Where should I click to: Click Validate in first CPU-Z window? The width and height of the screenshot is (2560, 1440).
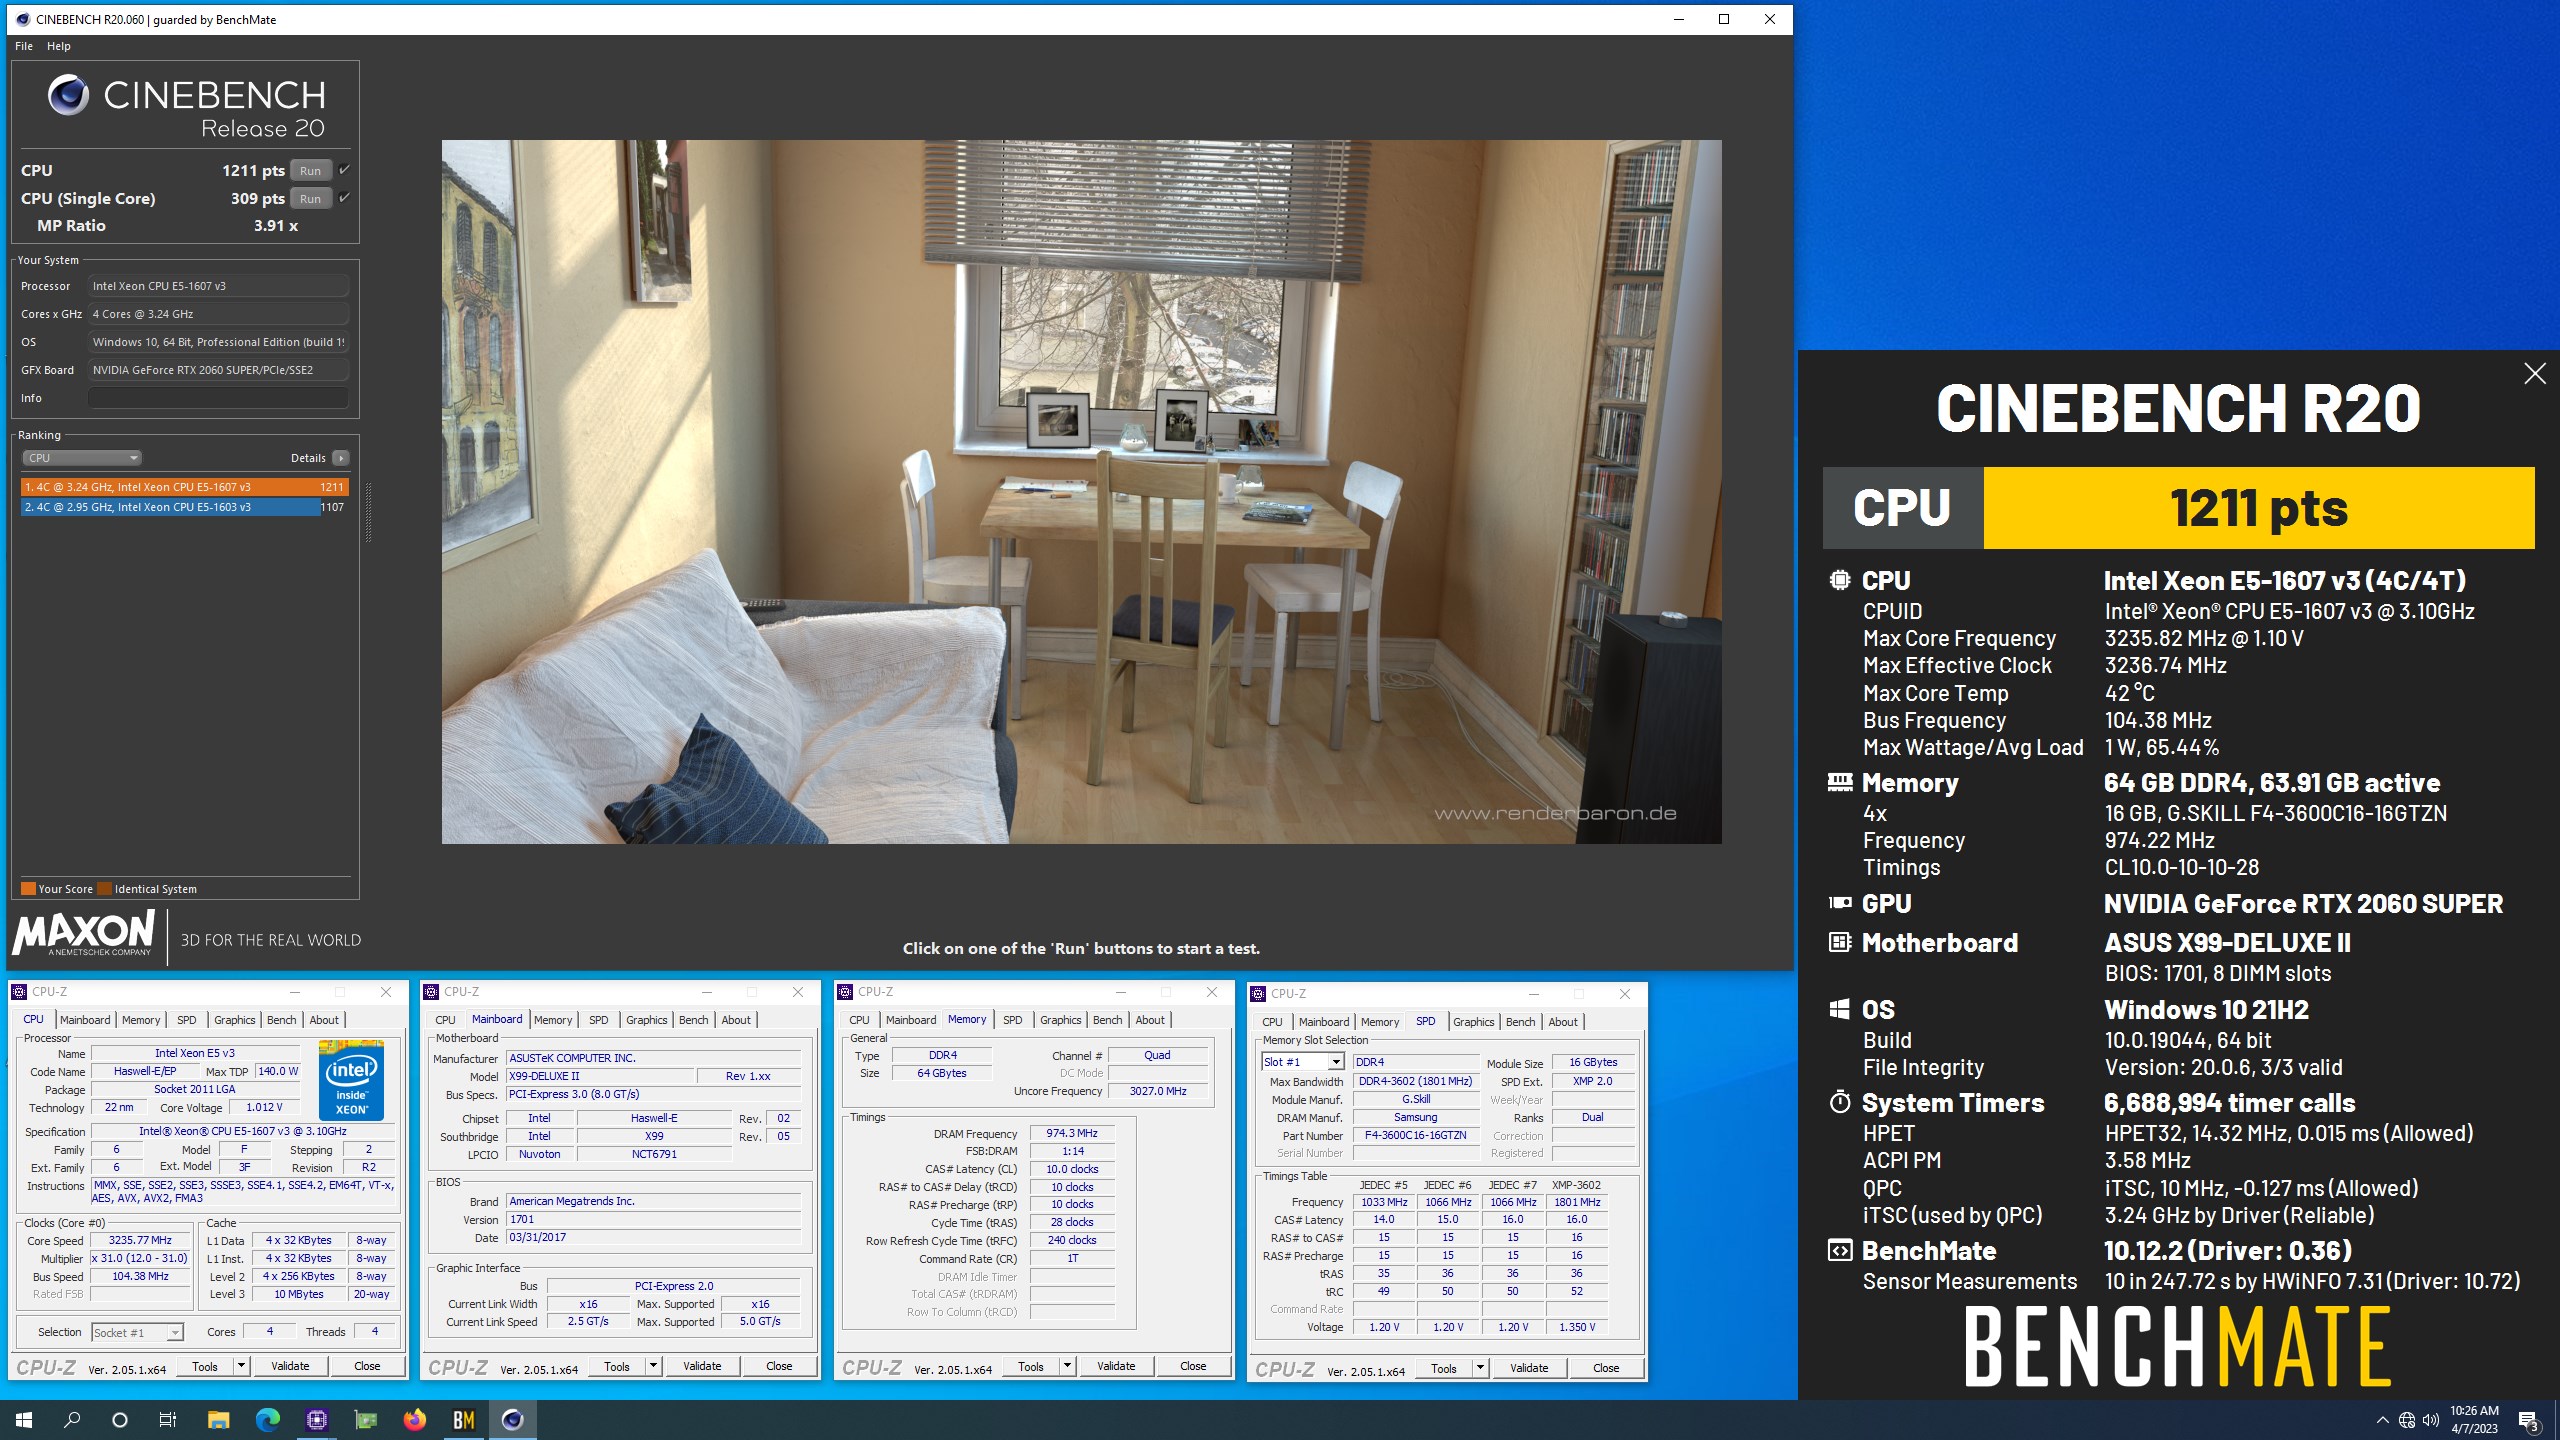pos(290,1366)
